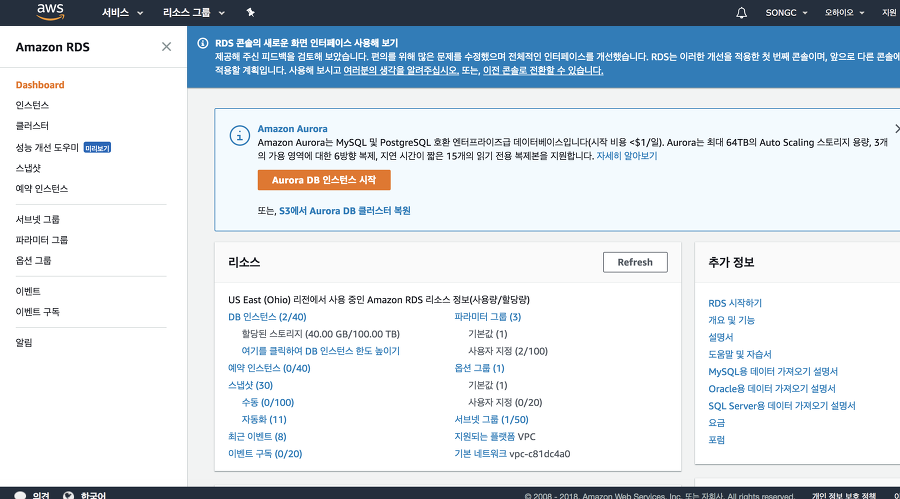Open Oracle용 데이터 가져오기 설명서 link
Image resolution: width=900 pixels, height=499 pixels.
click(772, 389)
